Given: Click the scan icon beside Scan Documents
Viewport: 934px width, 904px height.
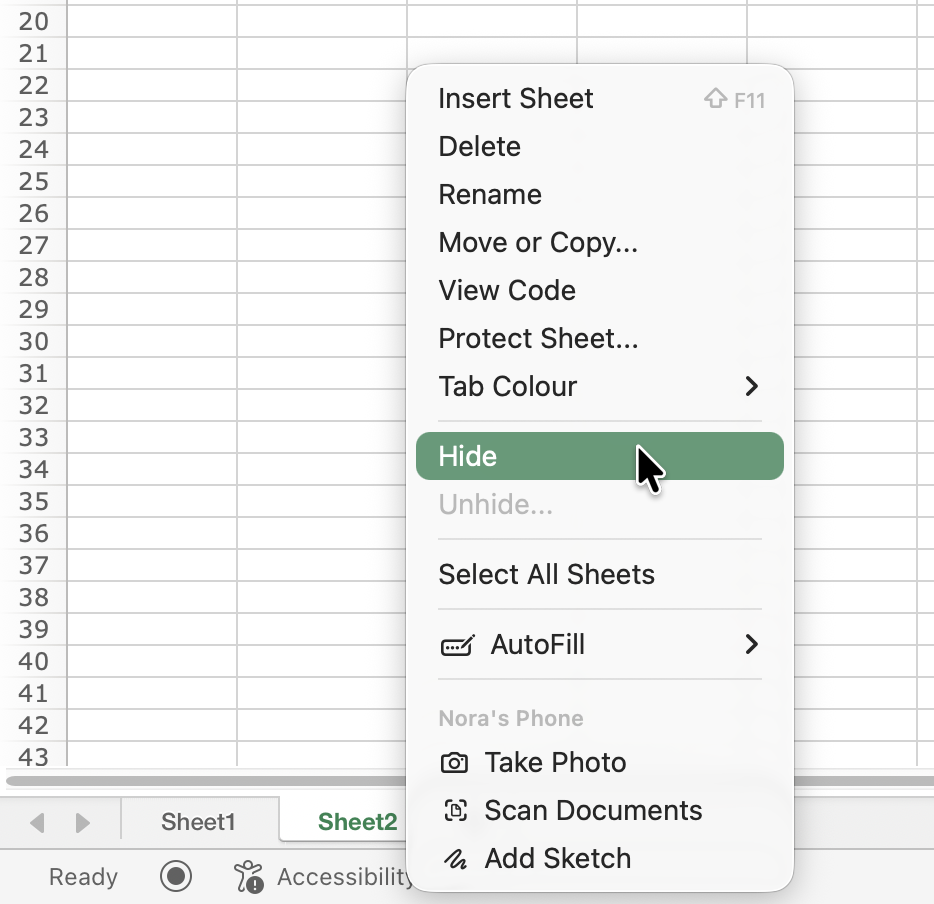Looking at the screenshot, I should coord(454,811).
